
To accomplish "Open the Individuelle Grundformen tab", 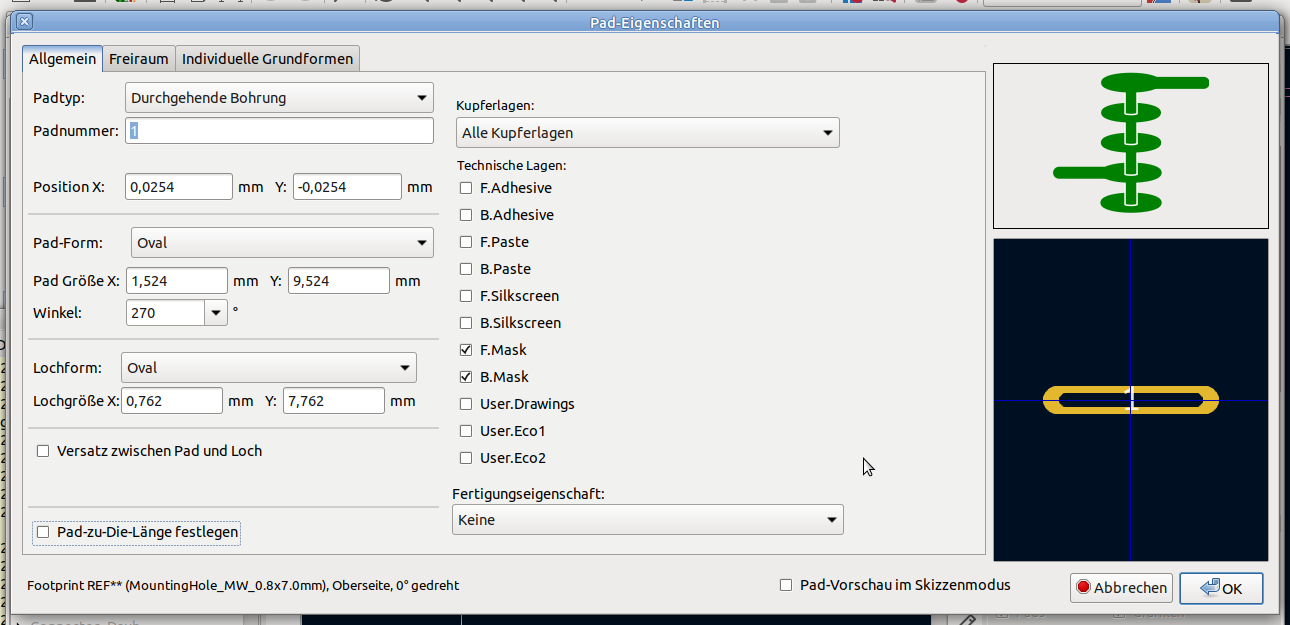I will [x=267, y=59].
